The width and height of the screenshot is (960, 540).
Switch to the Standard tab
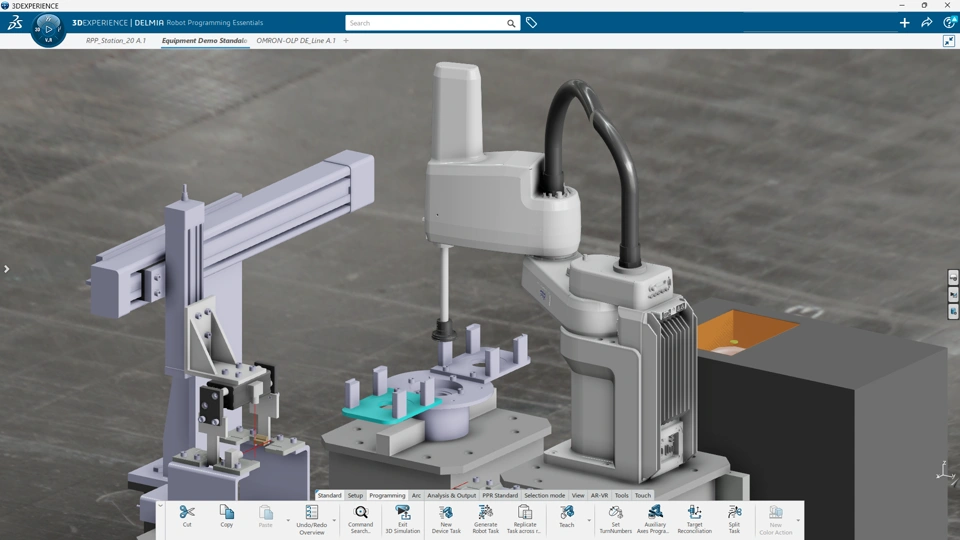pos(329,495)
